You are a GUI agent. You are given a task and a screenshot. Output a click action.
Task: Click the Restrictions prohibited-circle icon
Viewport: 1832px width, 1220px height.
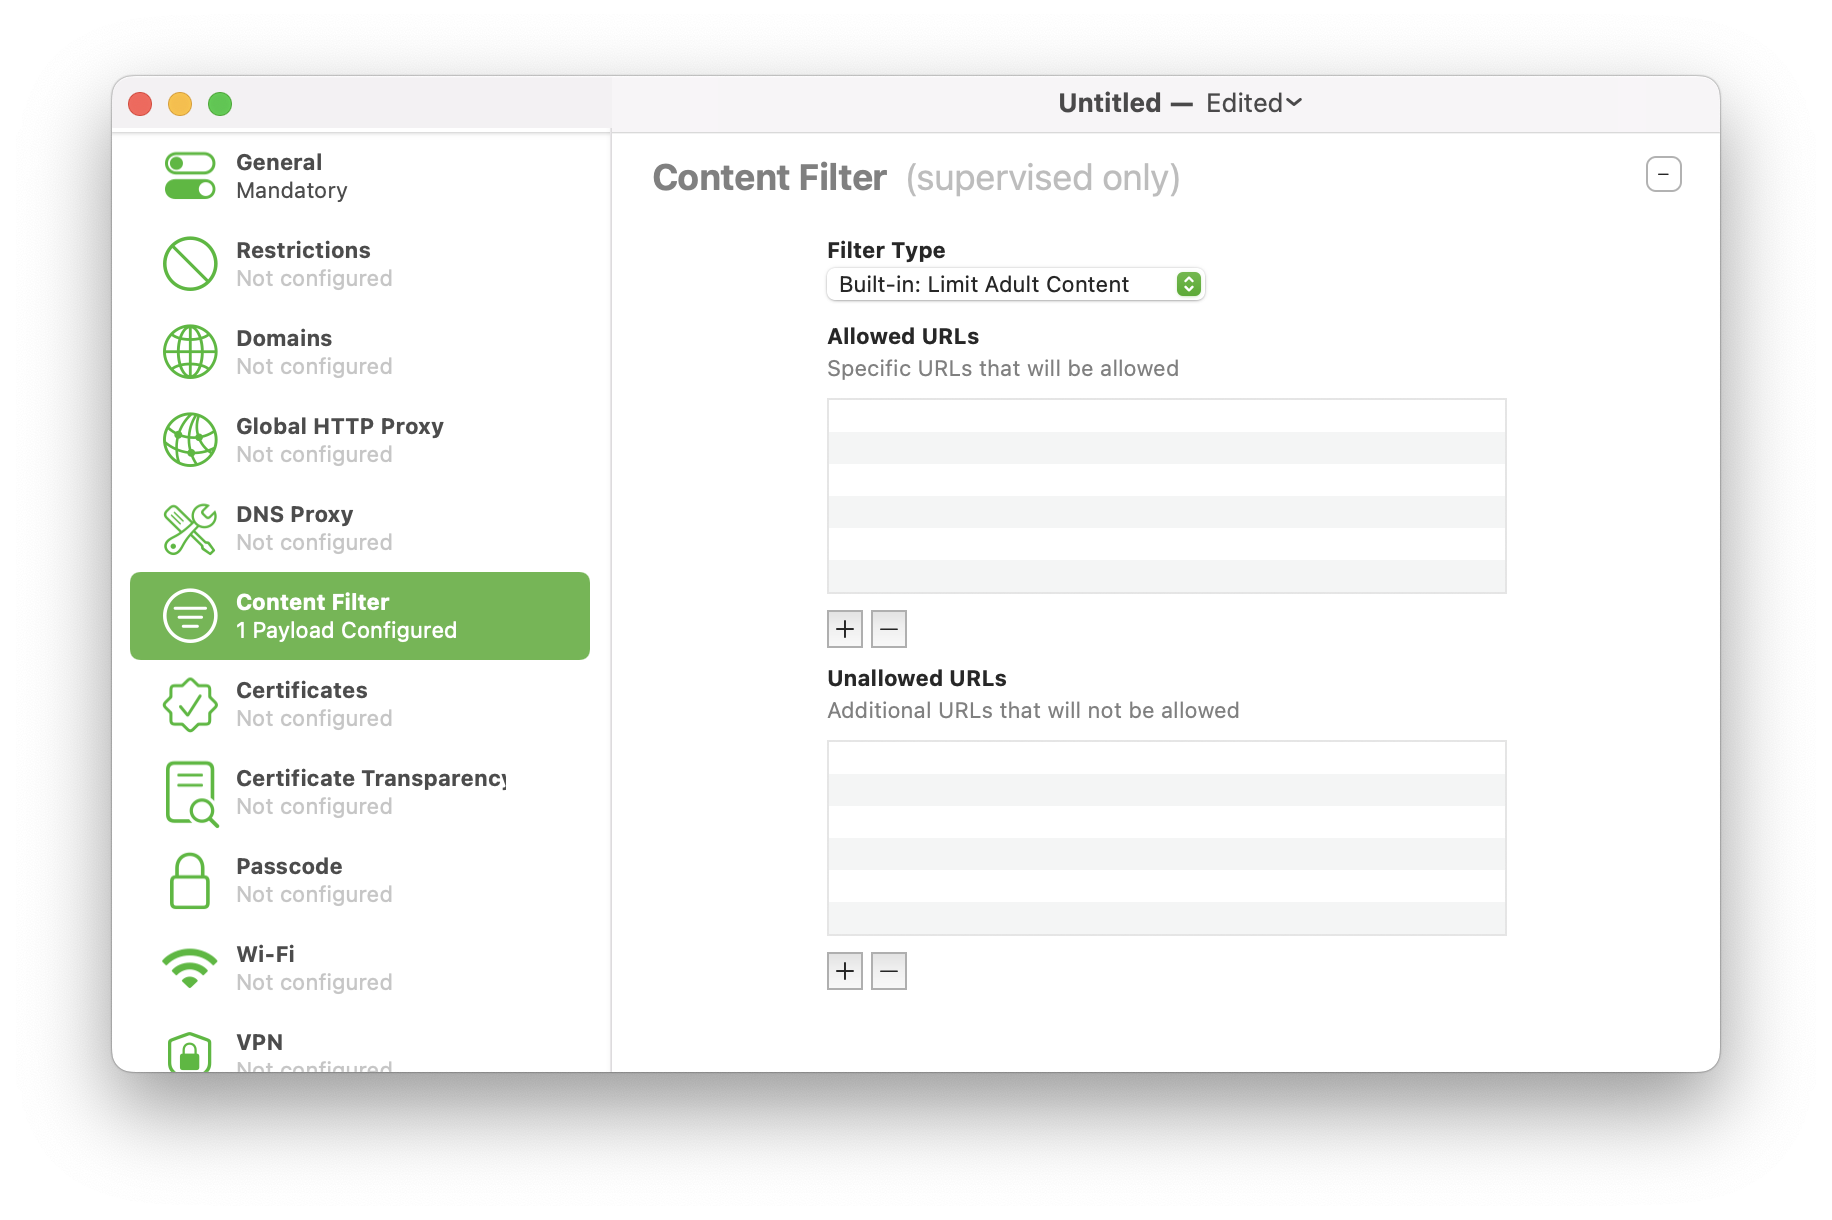[x=190, y=264]
